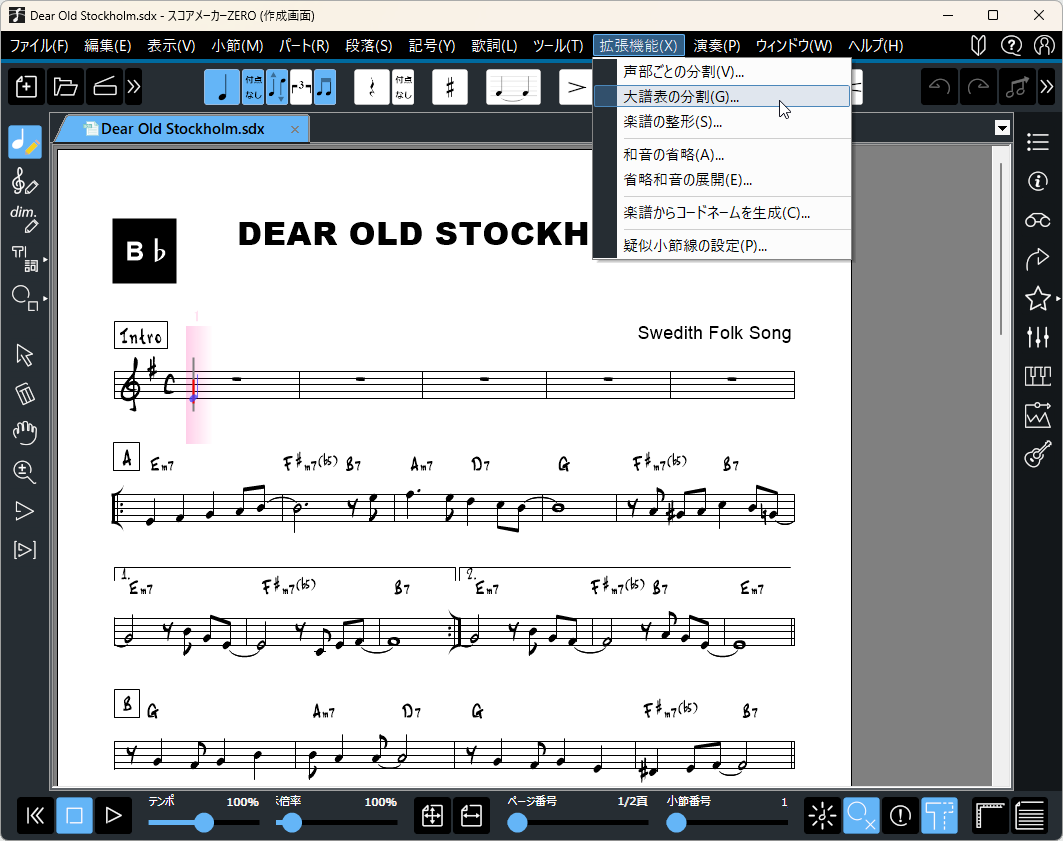Select the quarter rest button
Screen dimensions: 1063x841
tap(372, 87)
